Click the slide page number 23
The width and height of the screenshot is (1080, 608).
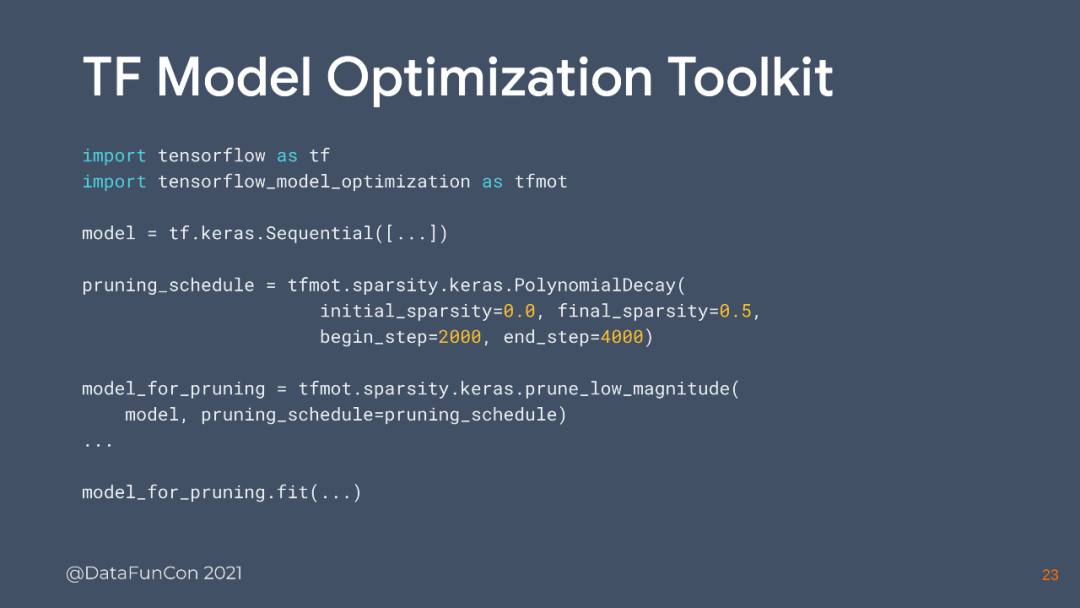pos(1049,575)
